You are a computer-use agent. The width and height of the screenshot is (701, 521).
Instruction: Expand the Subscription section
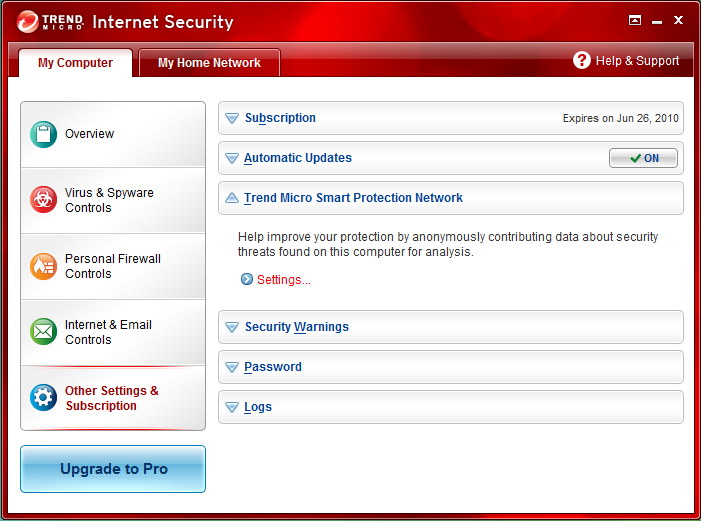pyautogui.click(x=451, y=118)
